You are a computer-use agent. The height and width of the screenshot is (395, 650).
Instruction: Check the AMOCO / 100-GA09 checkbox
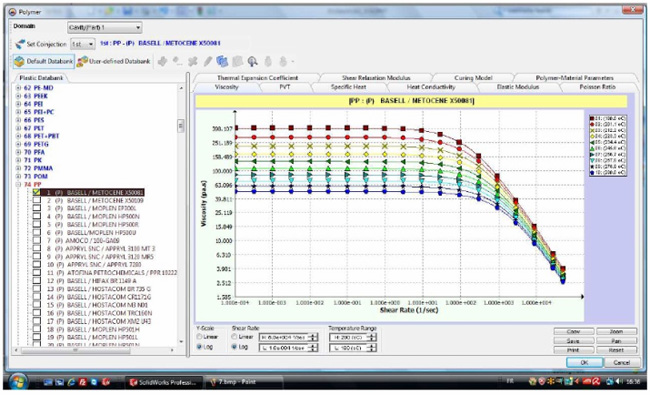point(37,240)
